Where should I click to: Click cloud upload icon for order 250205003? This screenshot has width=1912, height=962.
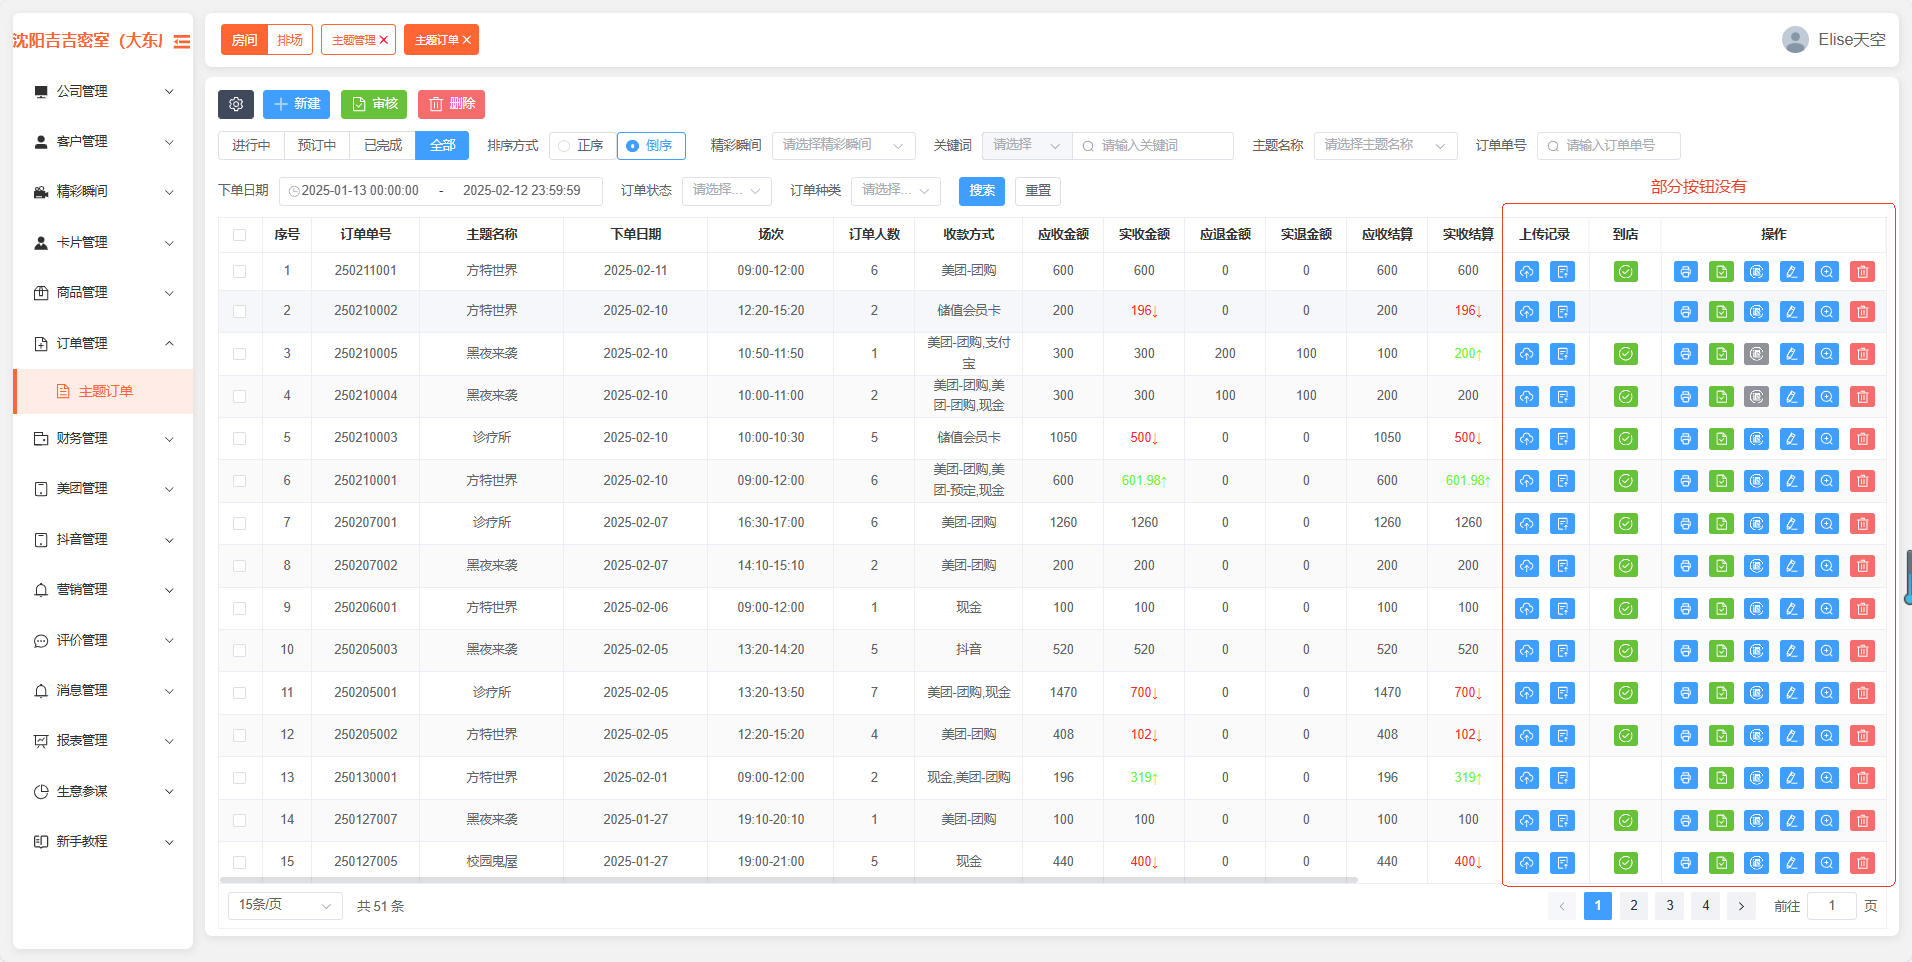pos(1526,651)
